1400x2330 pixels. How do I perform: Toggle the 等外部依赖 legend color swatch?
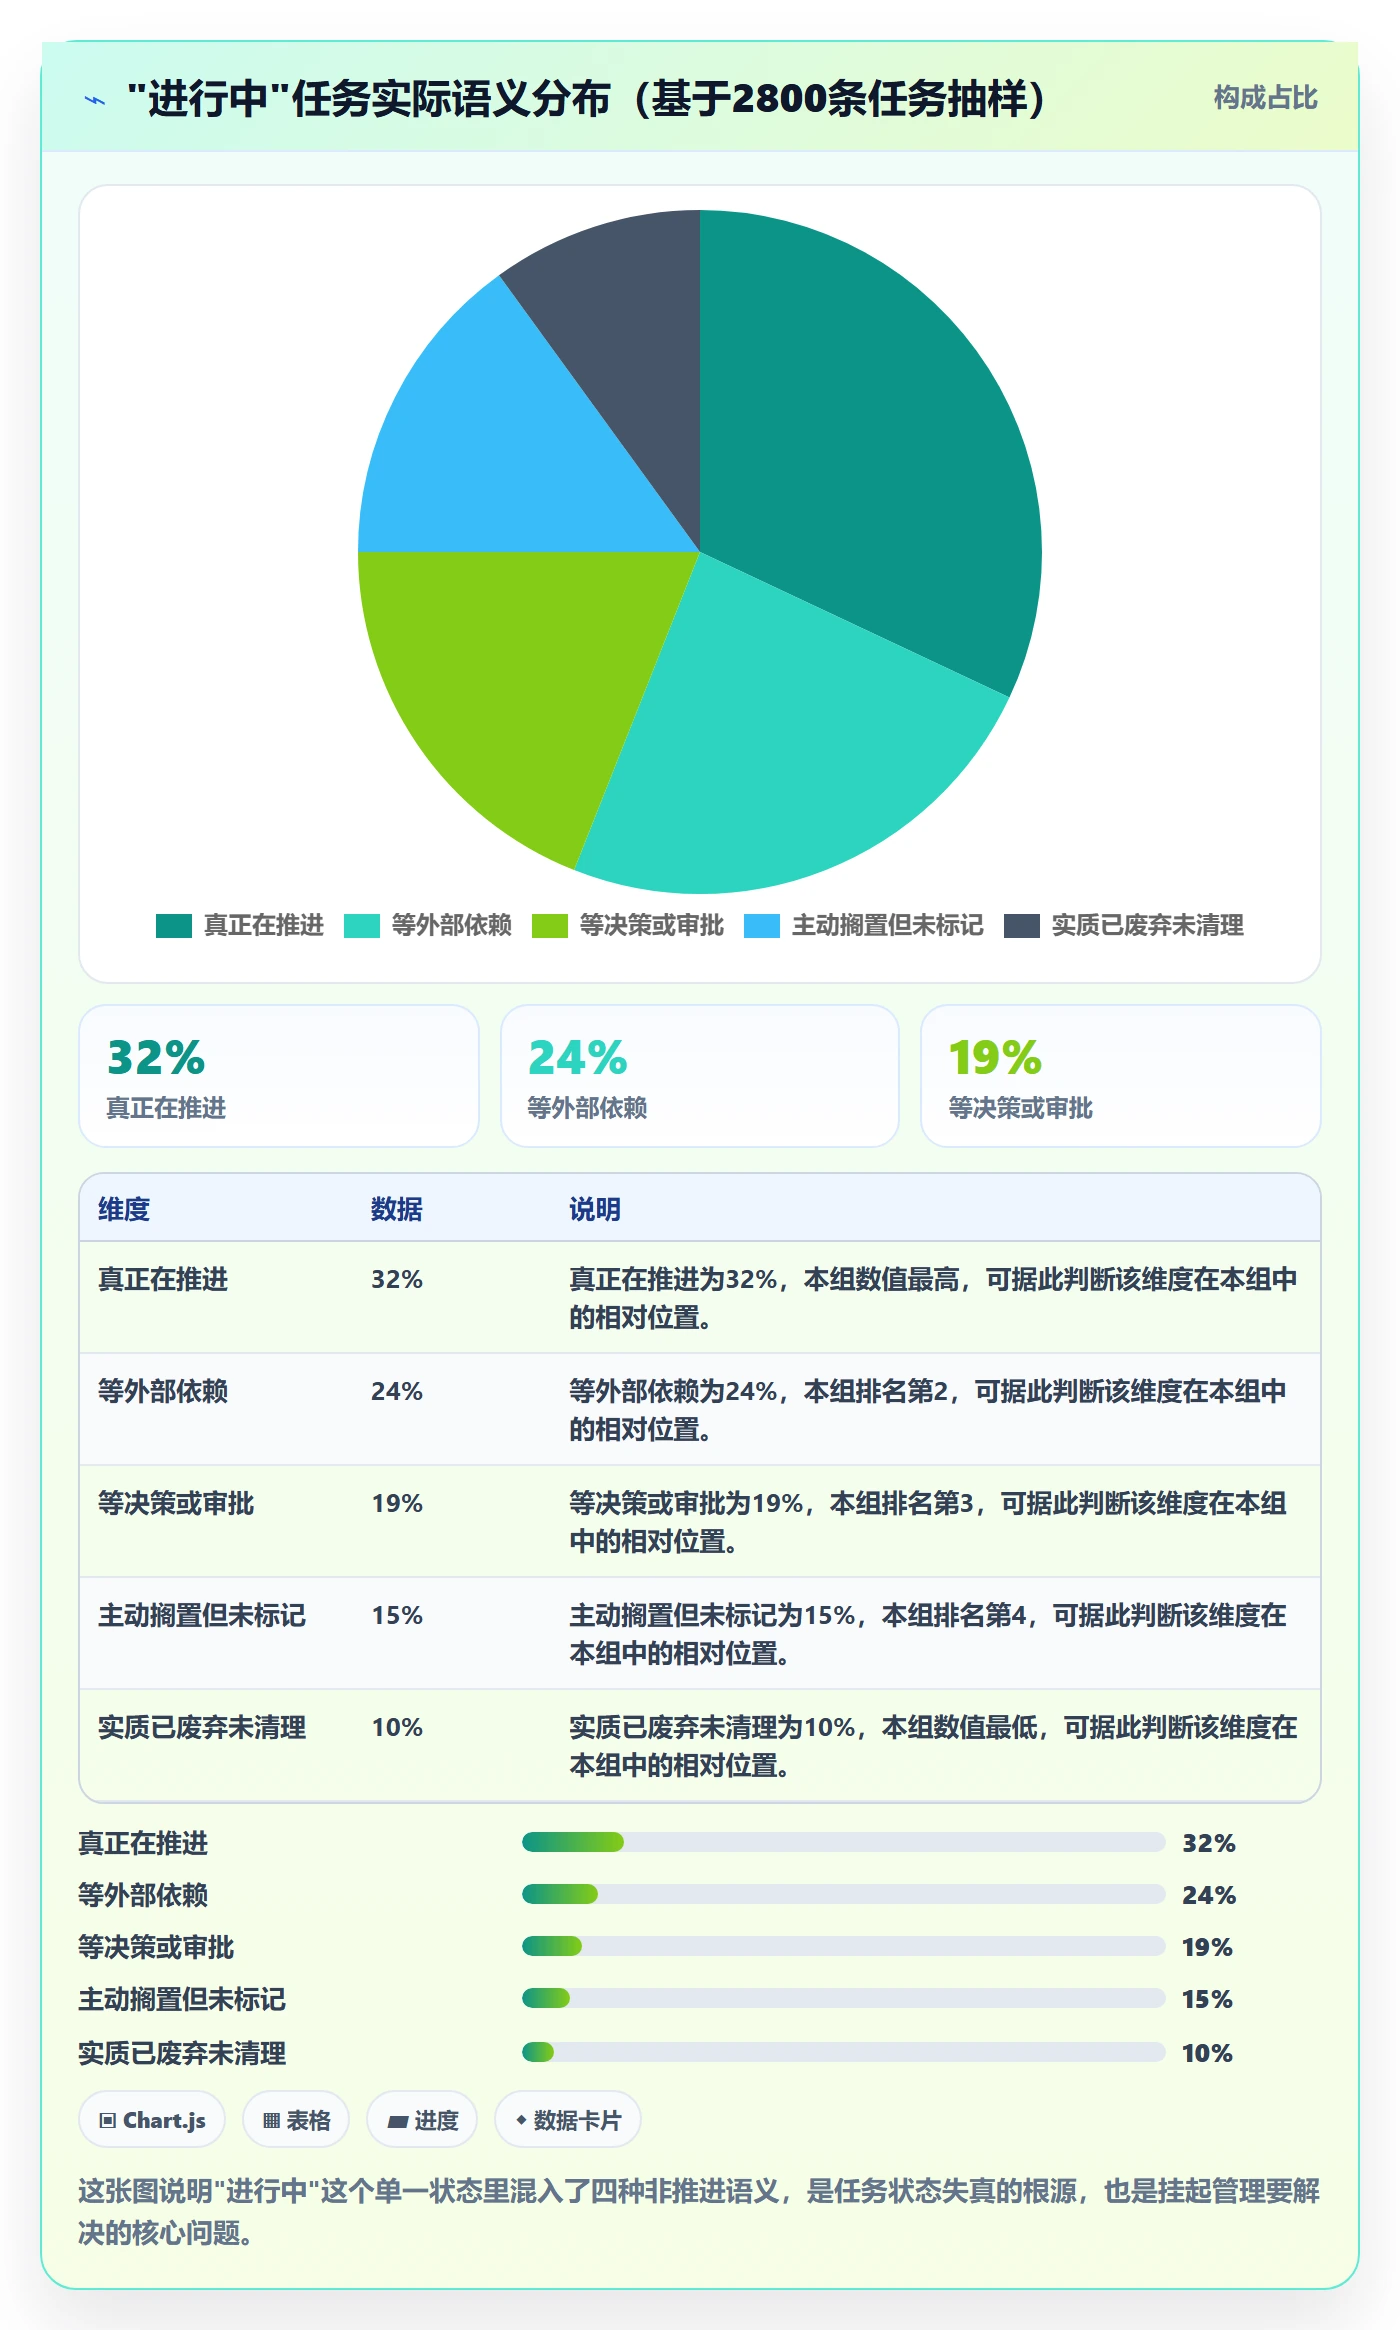[x=361, y=926]
